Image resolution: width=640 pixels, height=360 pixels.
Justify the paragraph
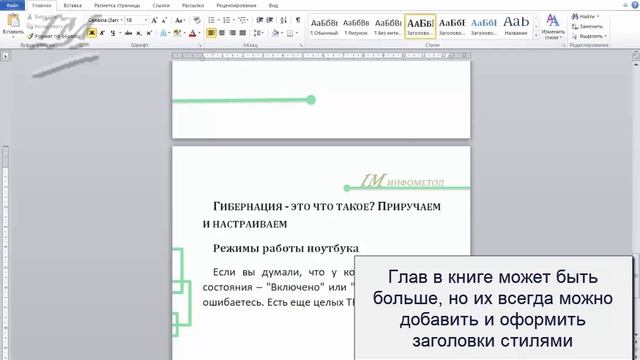[x=242, y=33]
